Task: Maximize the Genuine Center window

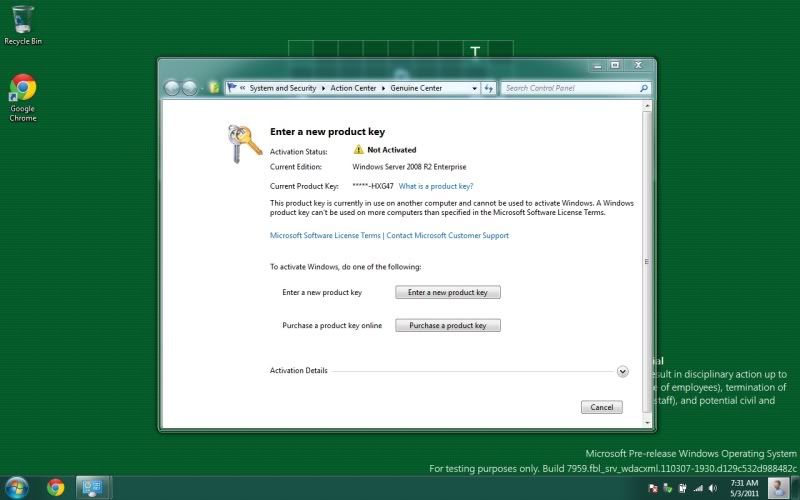Action: (x=615, y=65)
